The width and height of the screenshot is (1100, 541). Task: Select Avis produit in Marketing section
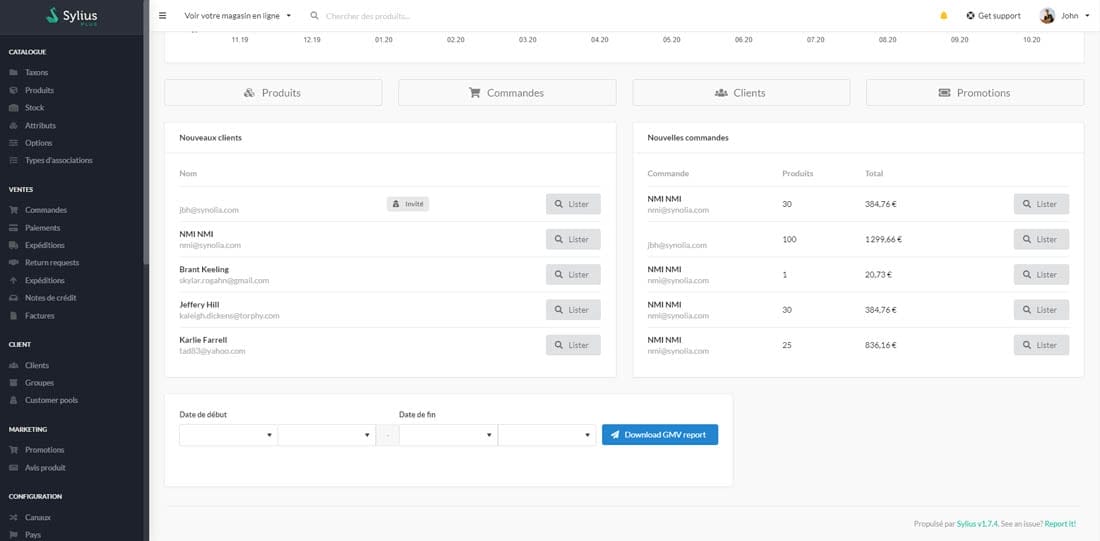click(45, 468)
